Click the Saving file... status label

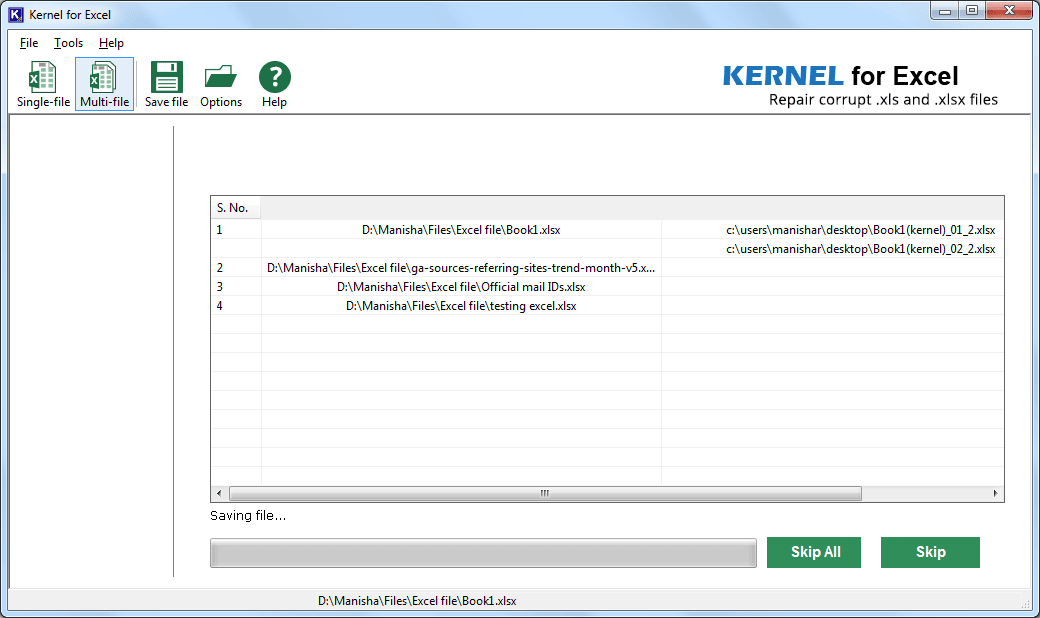[248, 516]
